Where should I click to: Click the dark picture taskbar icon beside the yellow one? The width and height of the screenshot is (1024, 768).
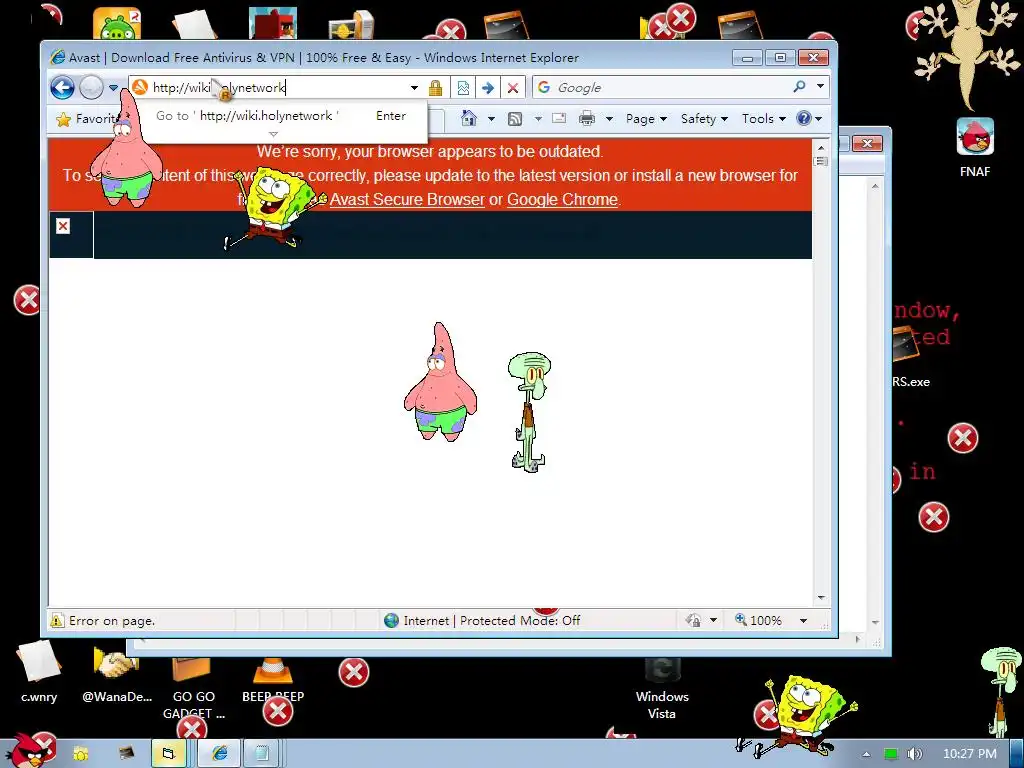125,754
